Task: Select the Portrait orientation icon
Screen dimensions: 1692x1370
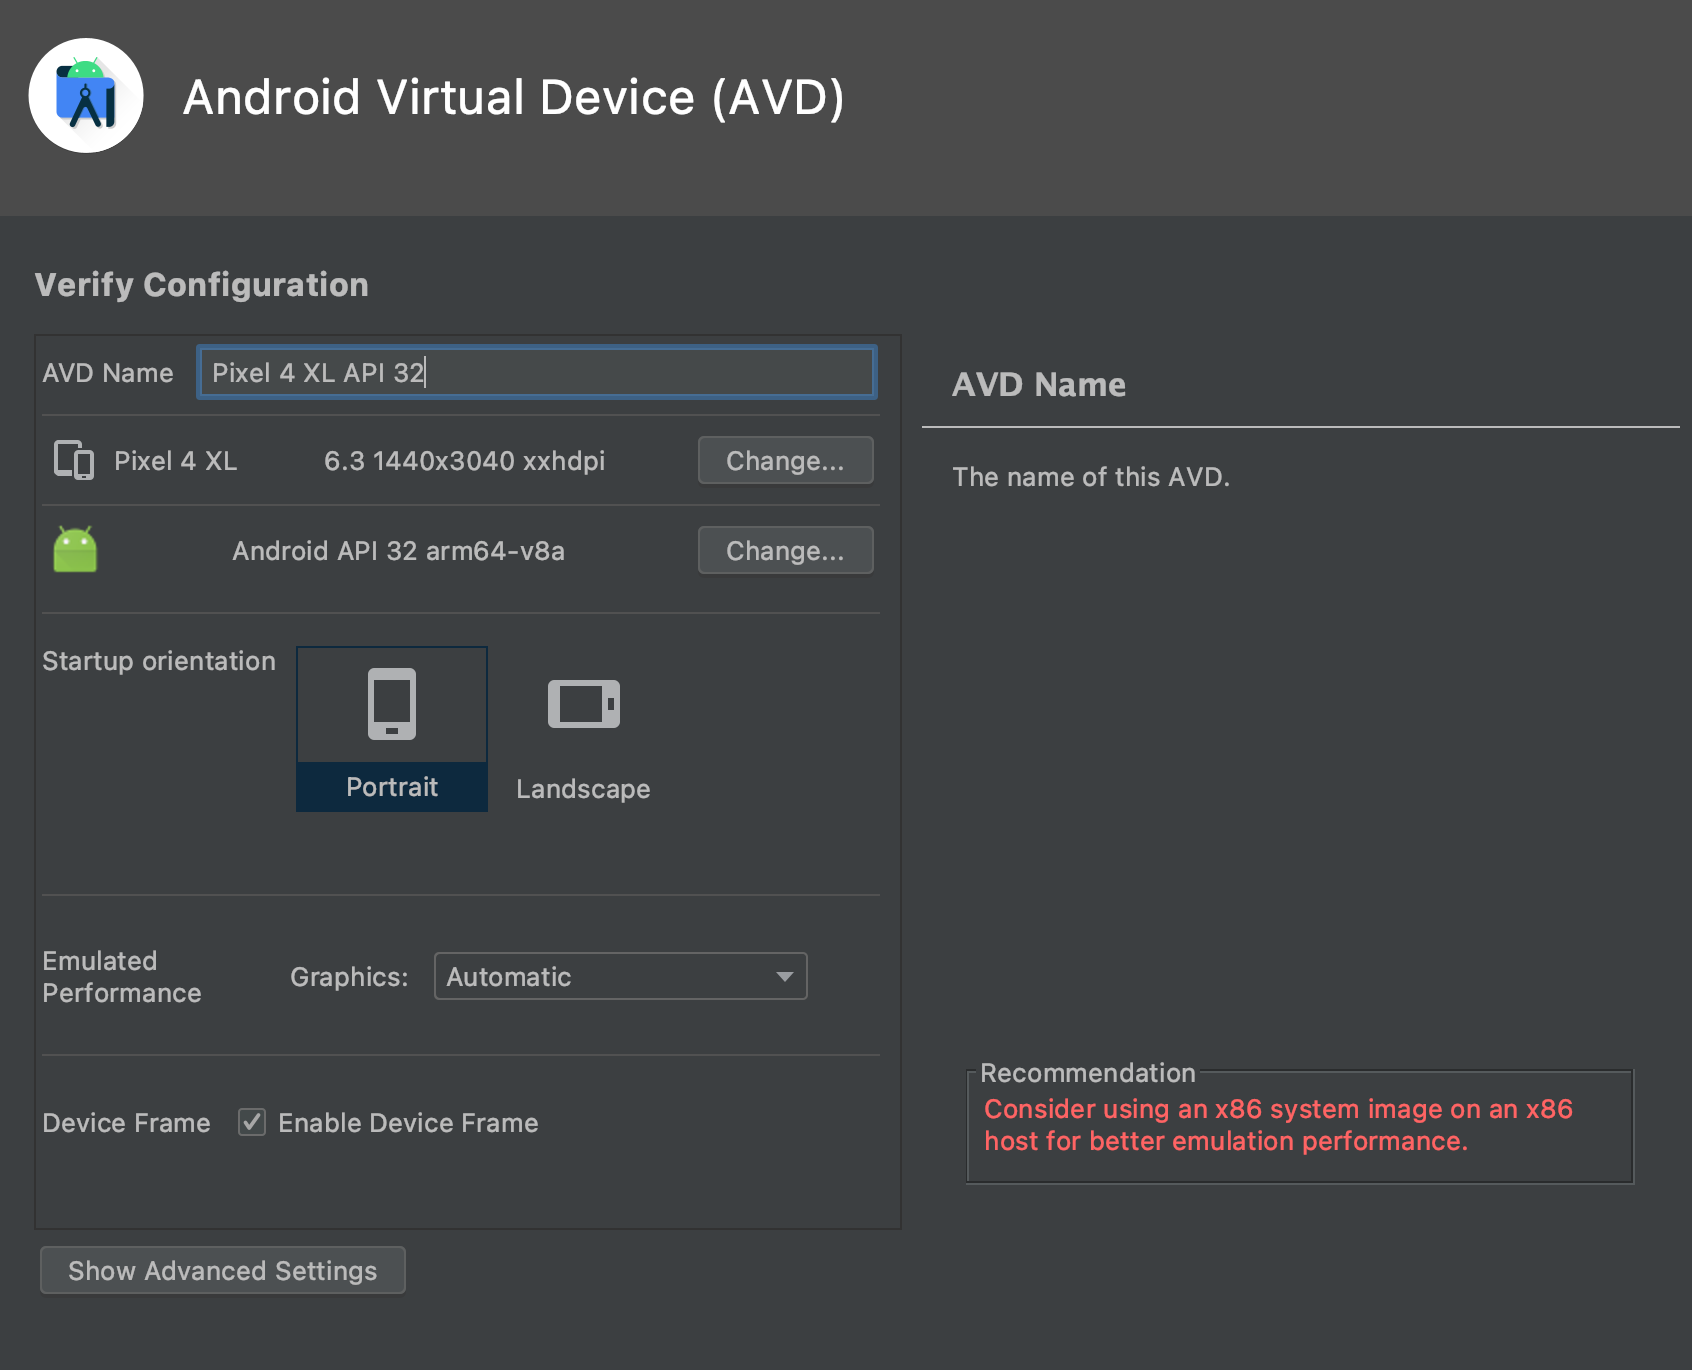Action: coord(392,704)
